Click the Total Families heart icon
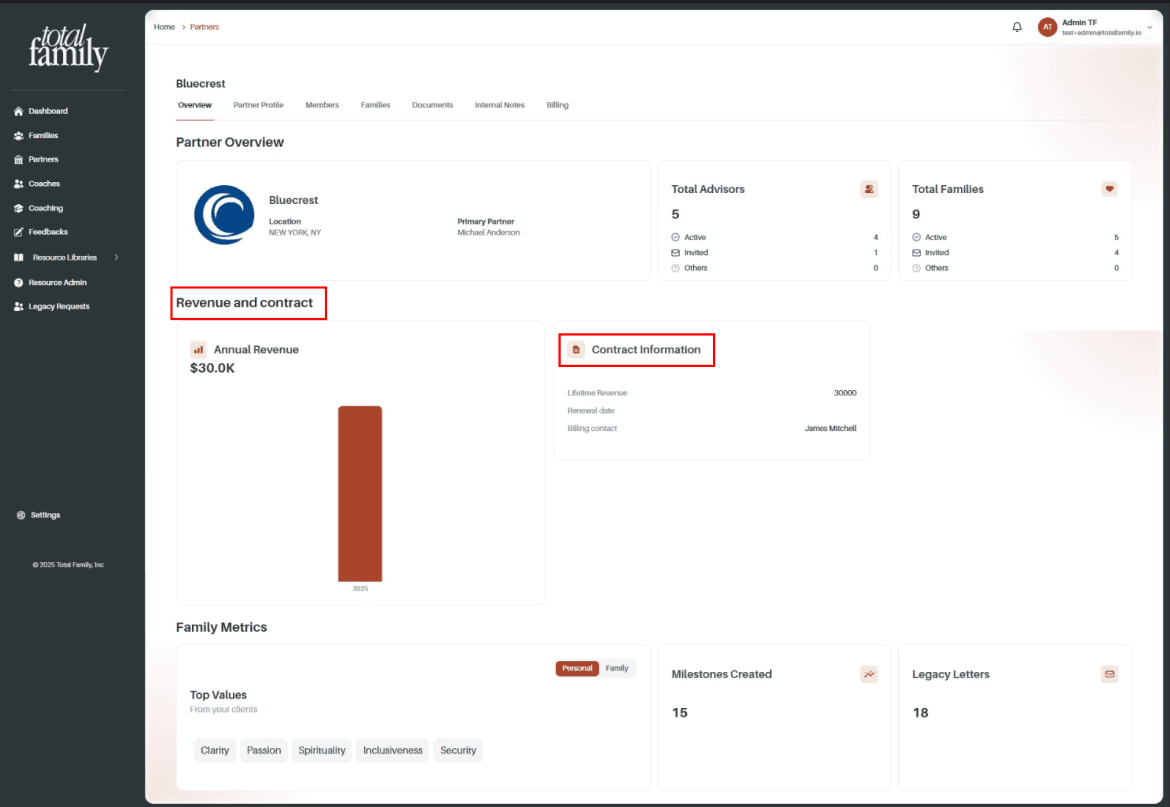 [x=1110, y=189]
